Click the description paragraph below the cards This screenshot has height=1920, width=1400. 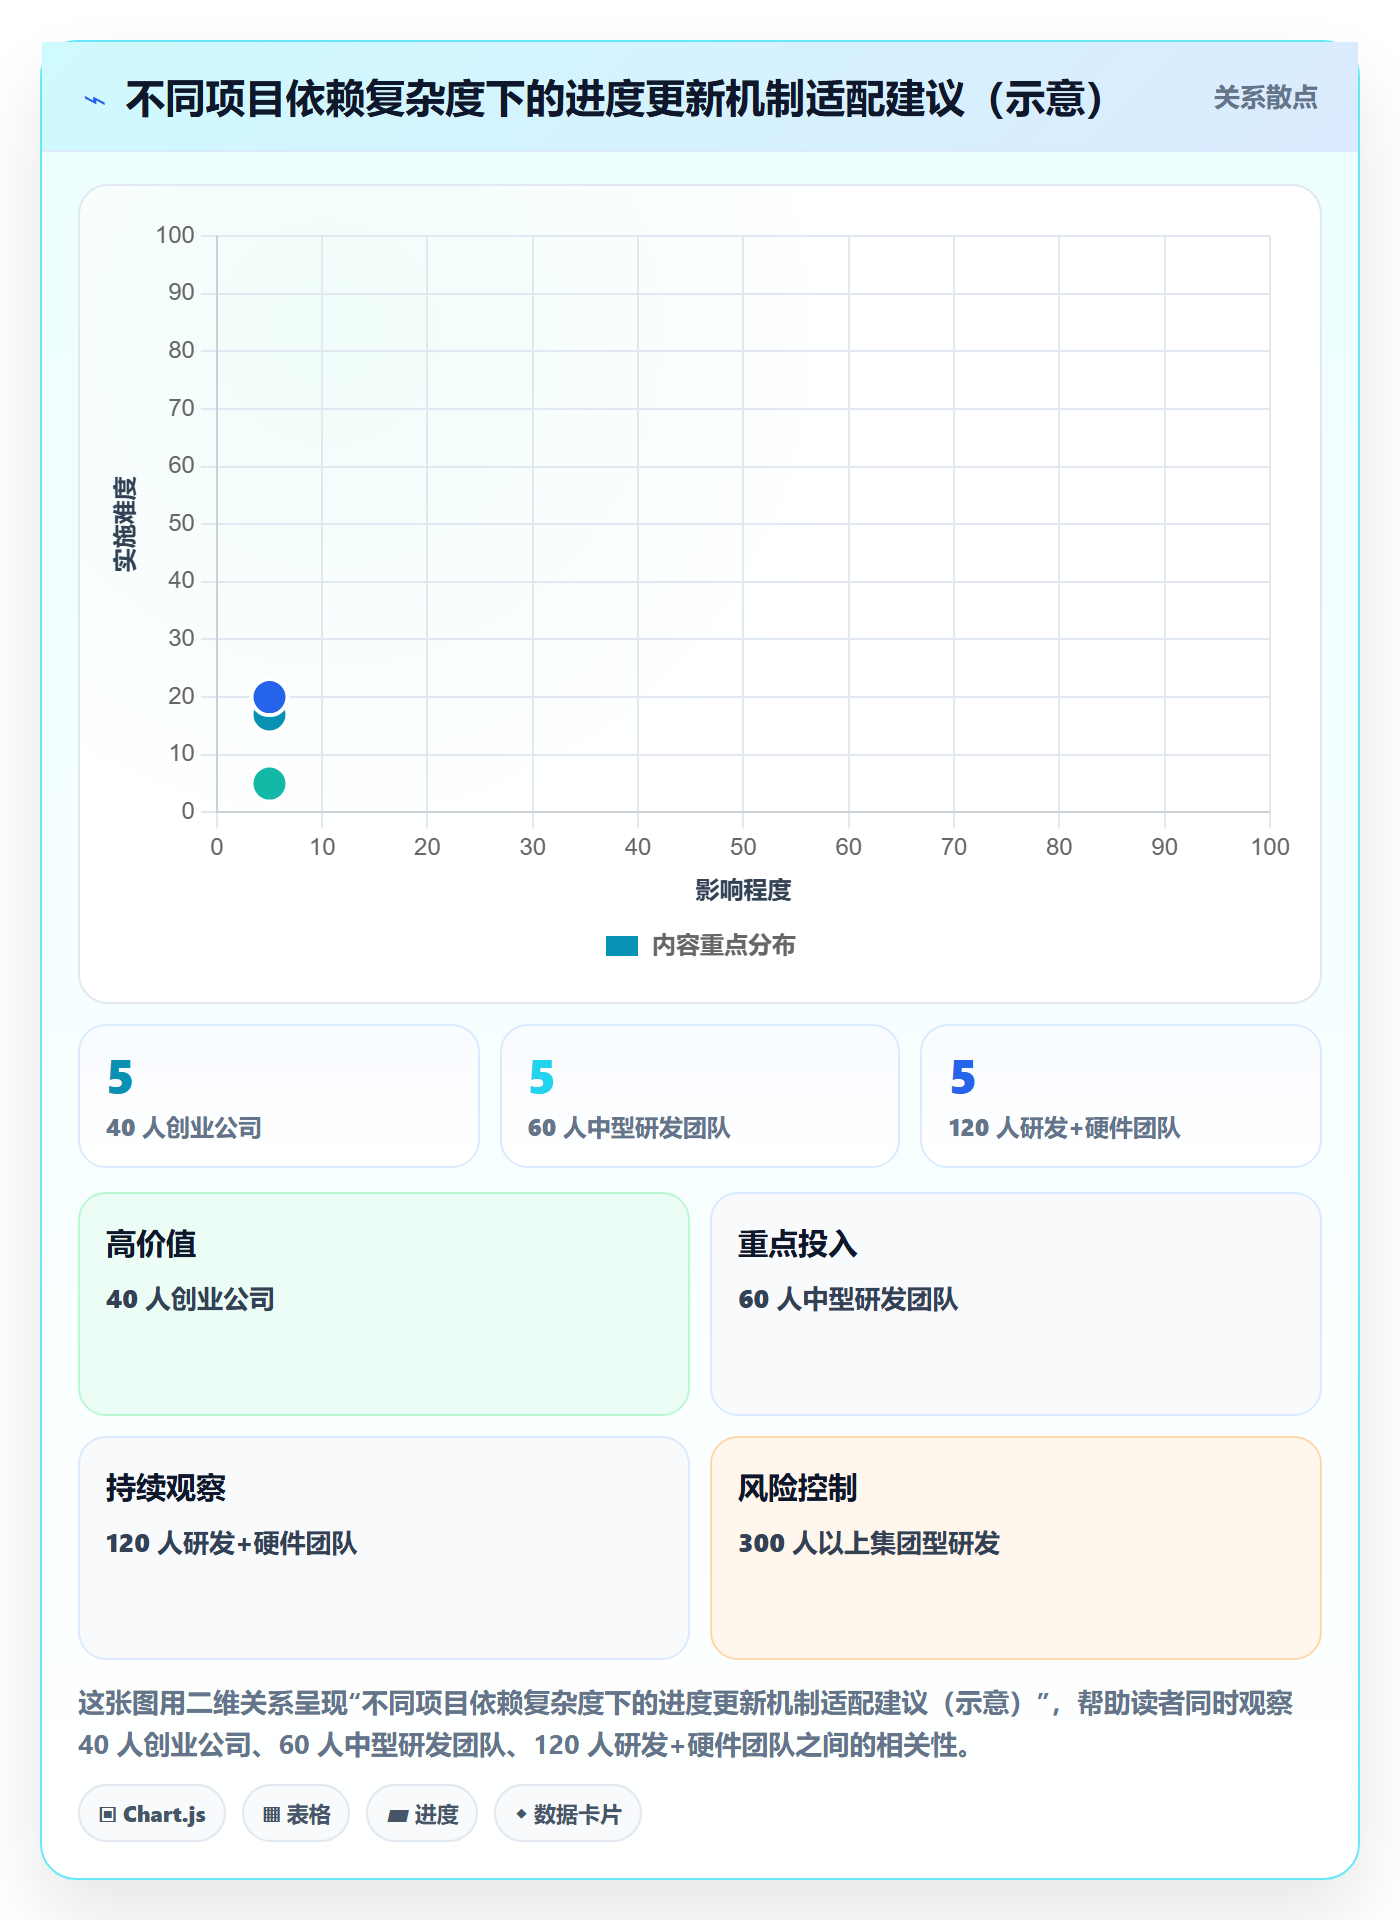tap(686, 1724)
